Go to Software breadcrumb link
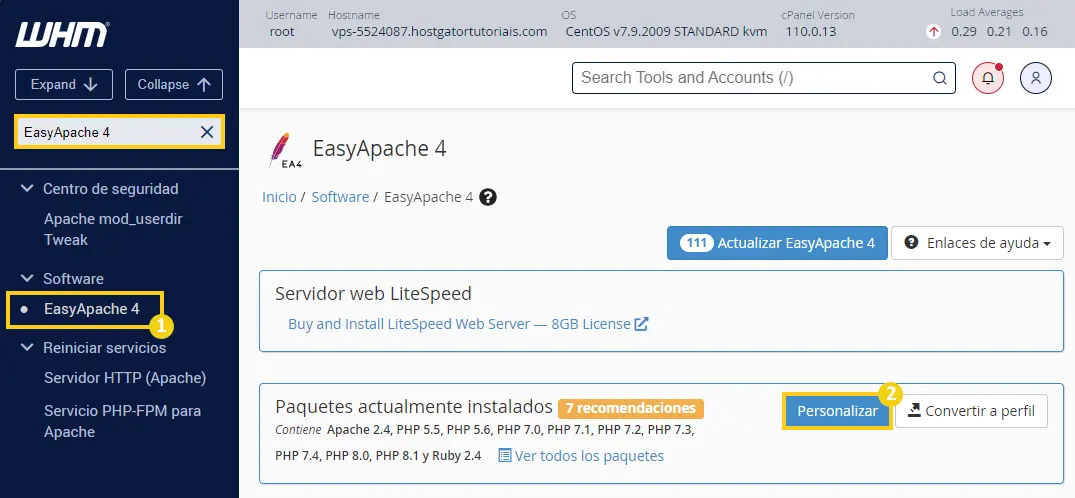This screenshot has height=498, width=1075. click(340, 198)
